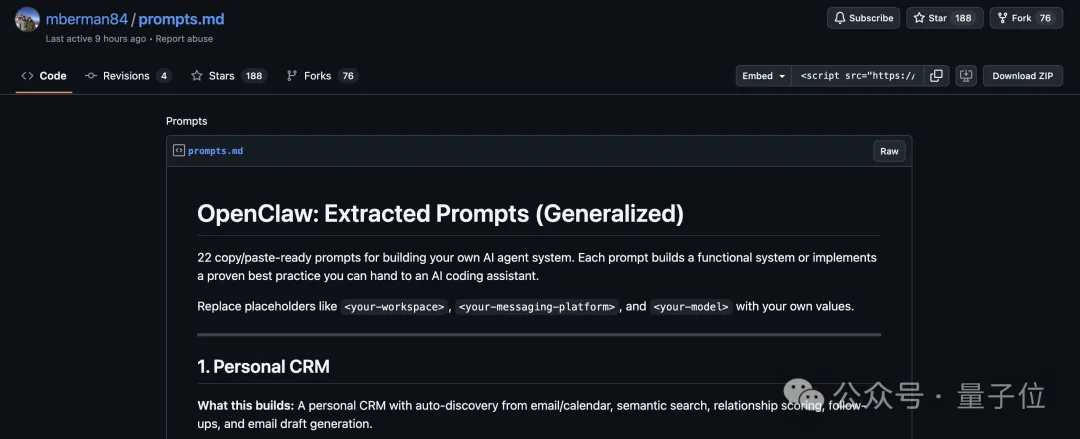This screenshot has width=1080, height=439.
Task: Click the mberman84 profile avatar
Action: [x=28, y=19]
